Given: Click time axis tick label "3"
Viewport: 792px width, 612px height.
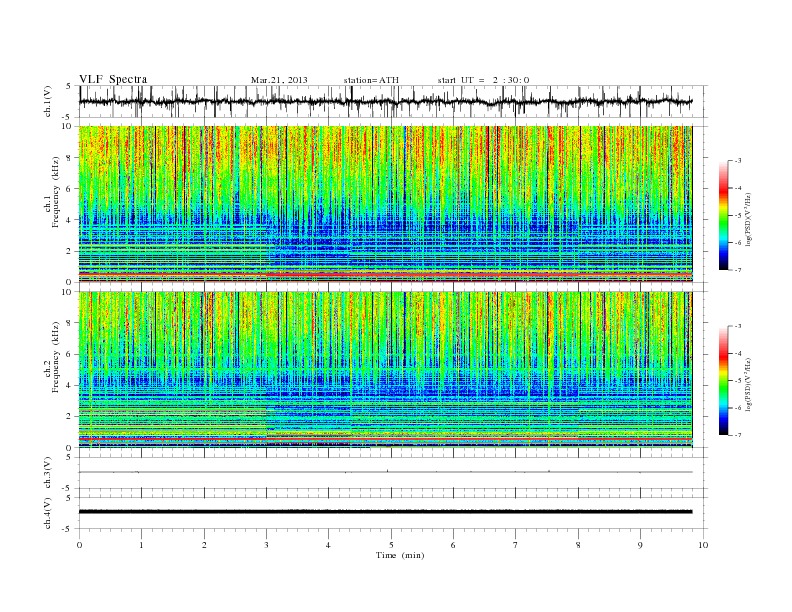Looking at the screenshot, I should click(266, 545).
